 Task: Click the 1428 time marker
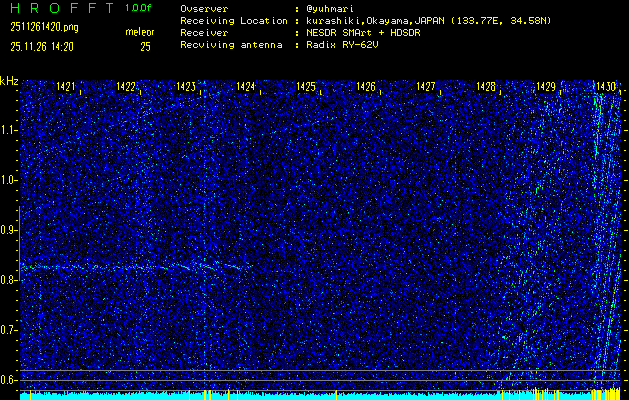[x=486, y=87]
